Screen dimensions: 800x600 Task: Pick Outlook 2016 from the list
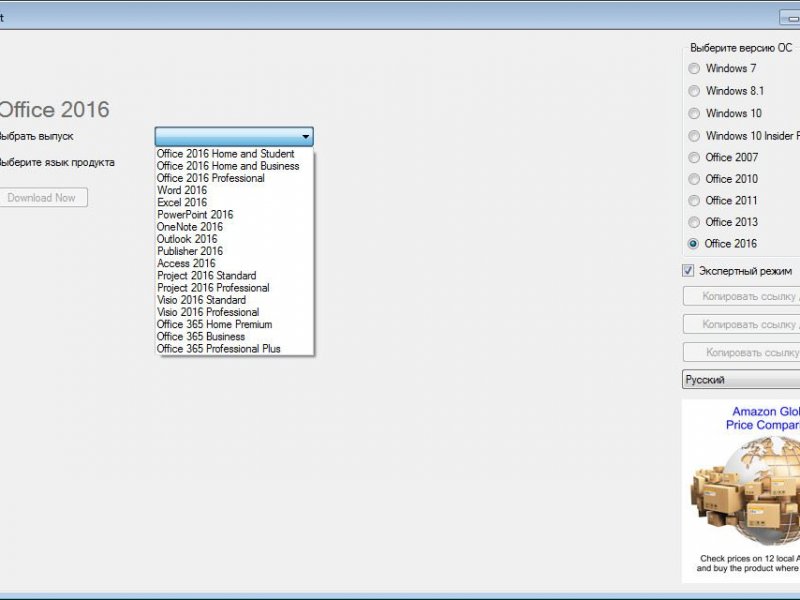234,239
